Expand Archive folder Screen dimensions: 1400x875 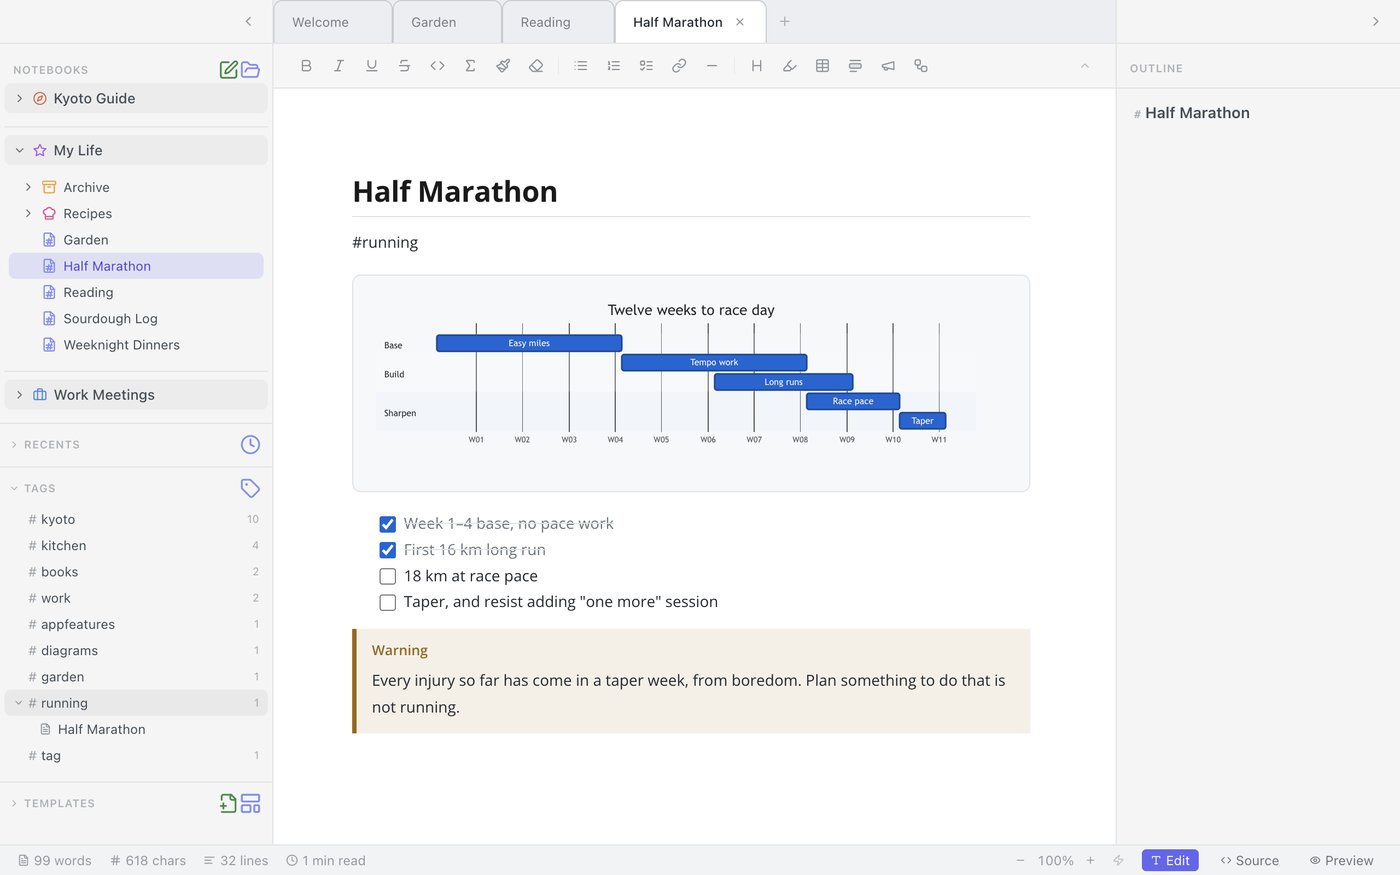pos(28,187)
